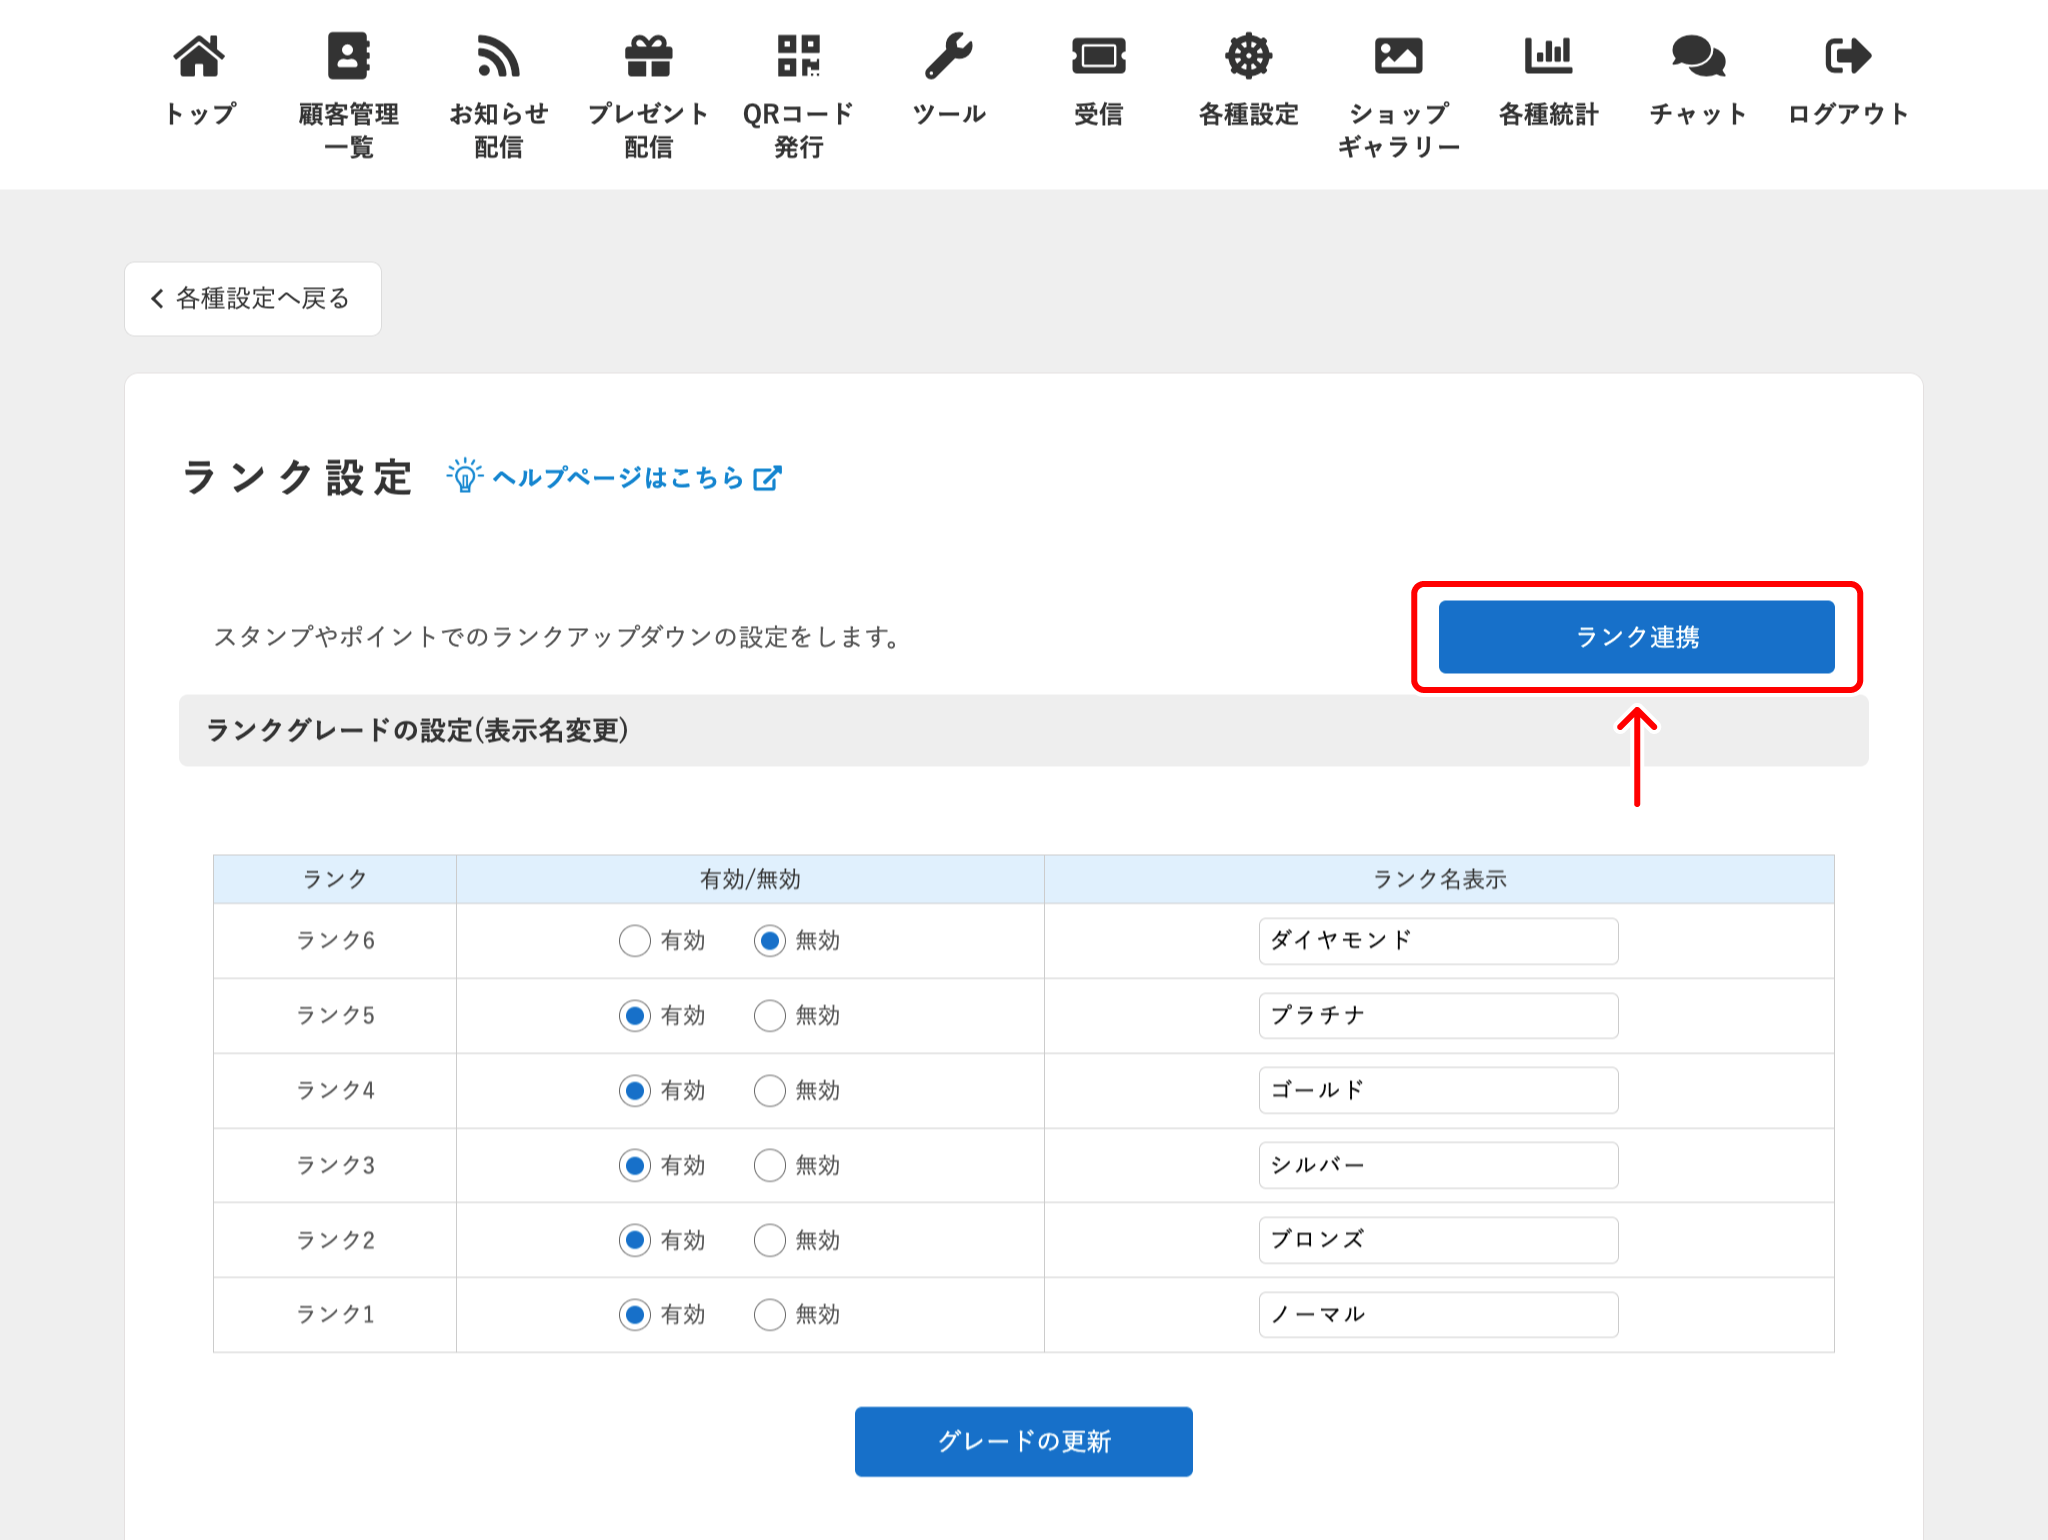The height and width of the screenshot is (1540, 2048).
Task: Open the 各種設定 wheel icon
Action: click(x=1249, y=56)
